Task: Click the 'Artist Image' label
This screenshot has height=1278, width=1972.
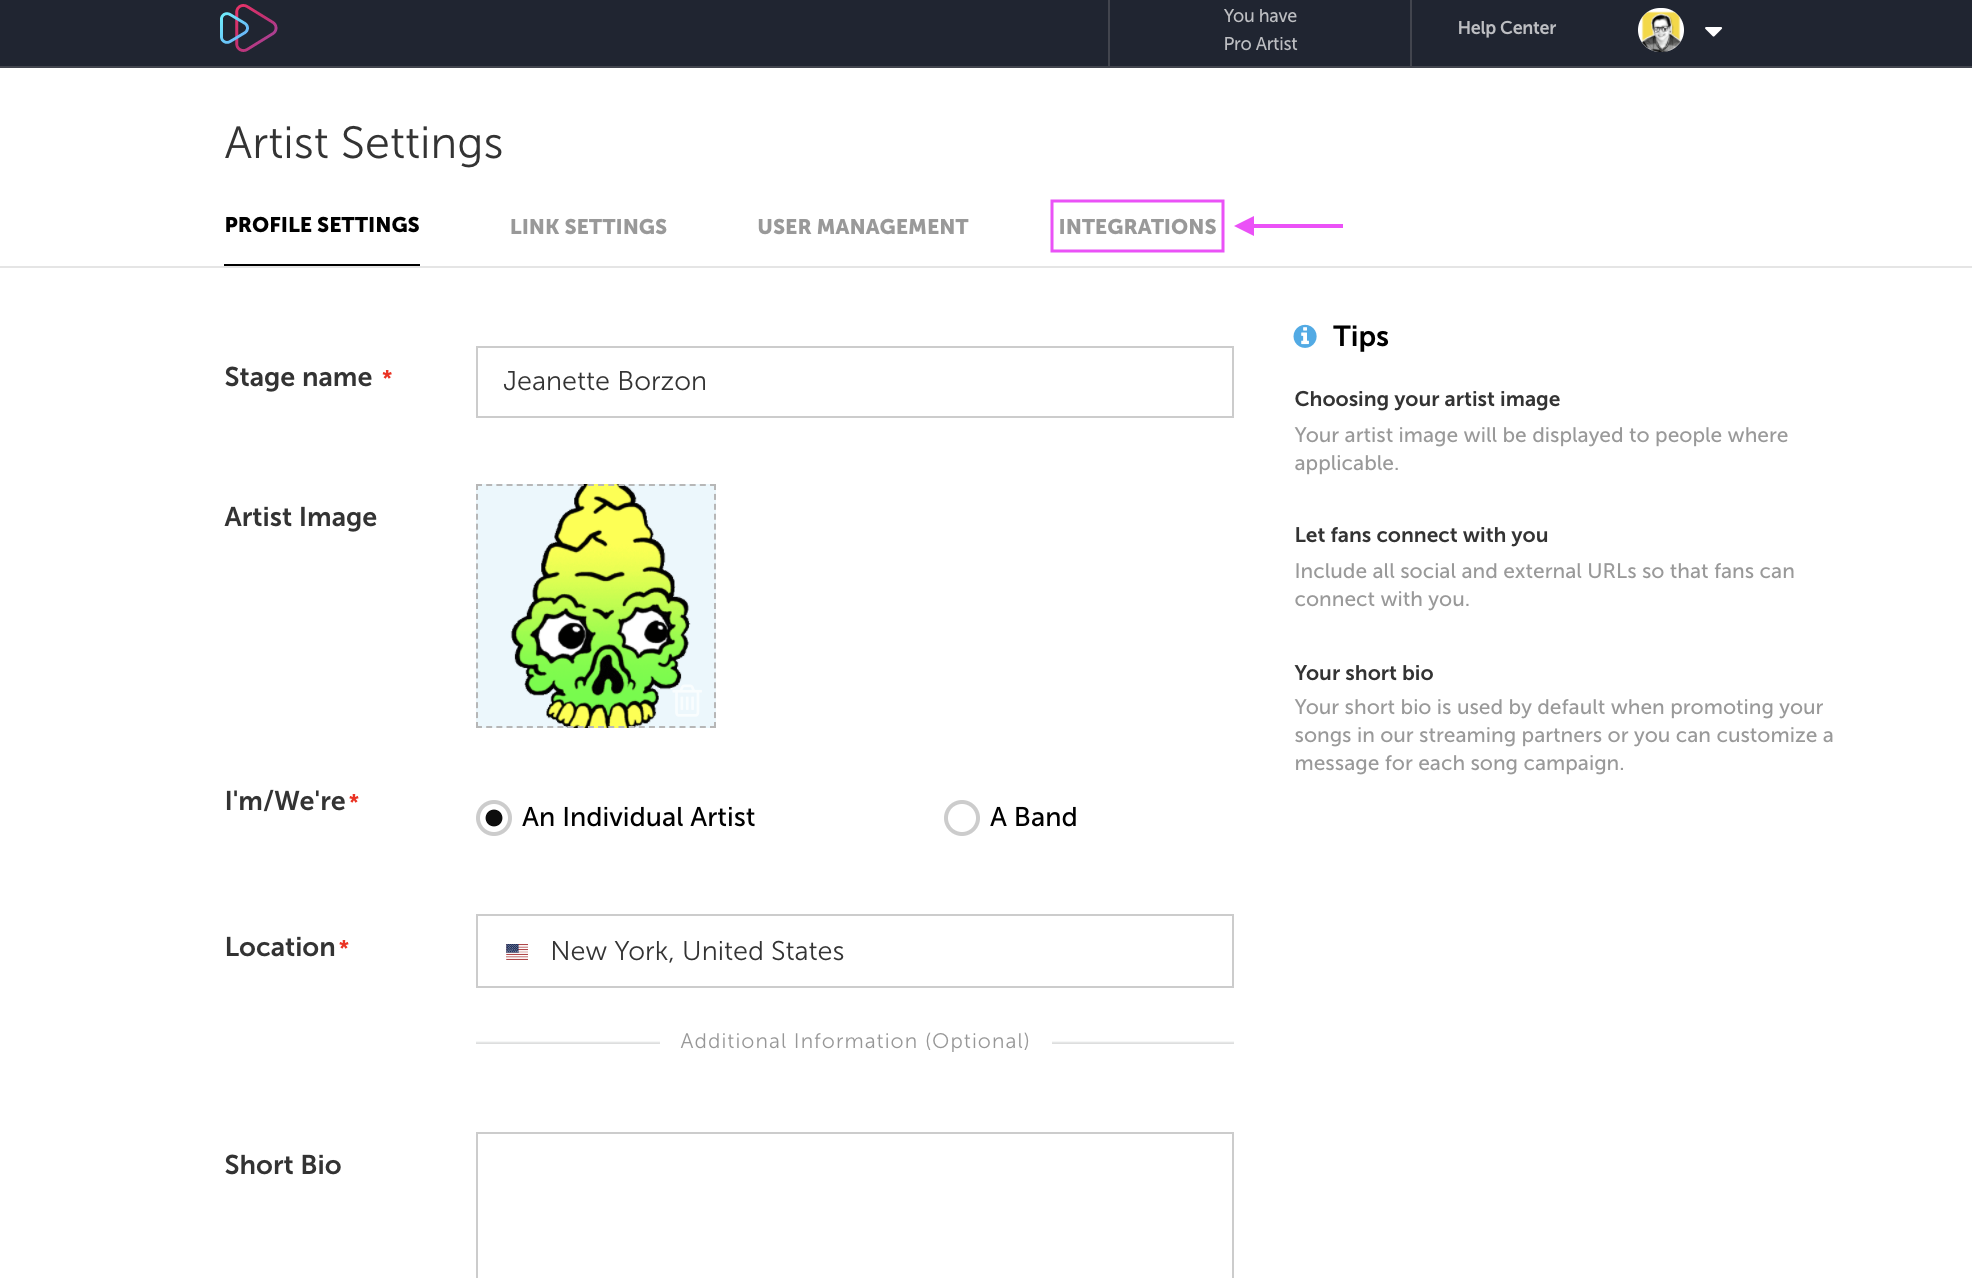Action: [301, 517]
